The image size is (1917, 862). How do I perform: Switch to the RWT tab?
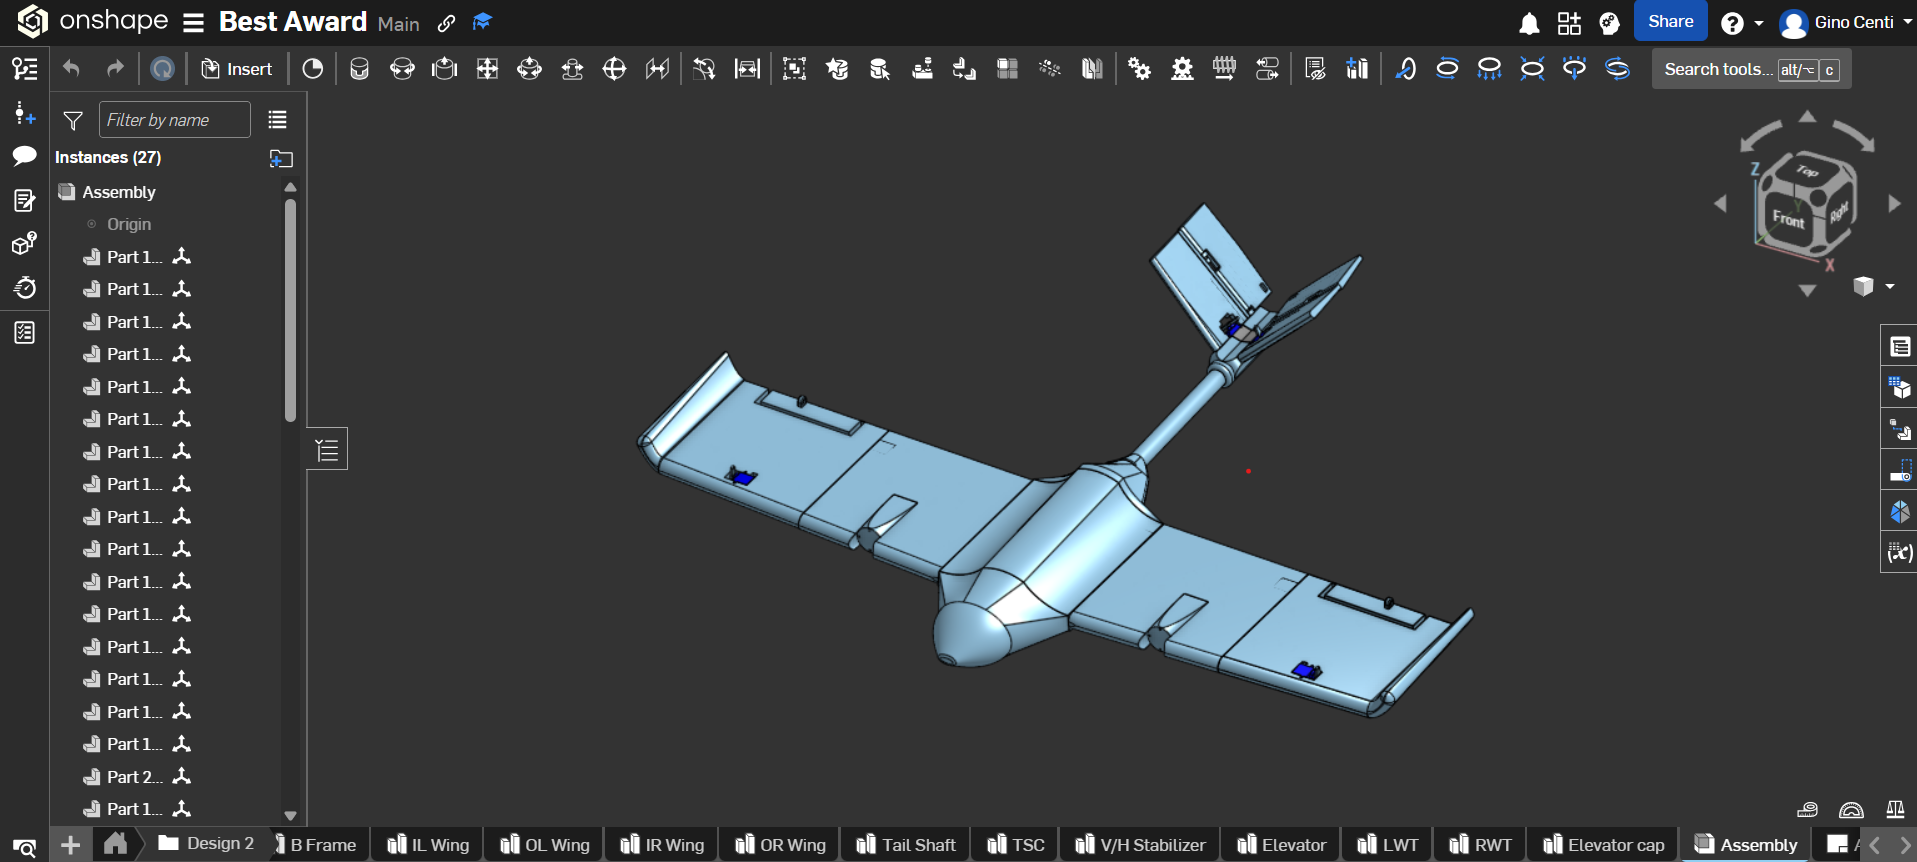(x=1480, y=845)
